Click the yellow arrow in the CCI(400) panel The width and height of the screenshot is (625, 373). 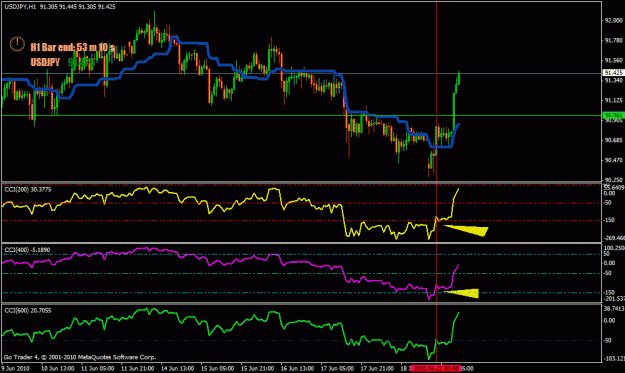tap(462, 293)
